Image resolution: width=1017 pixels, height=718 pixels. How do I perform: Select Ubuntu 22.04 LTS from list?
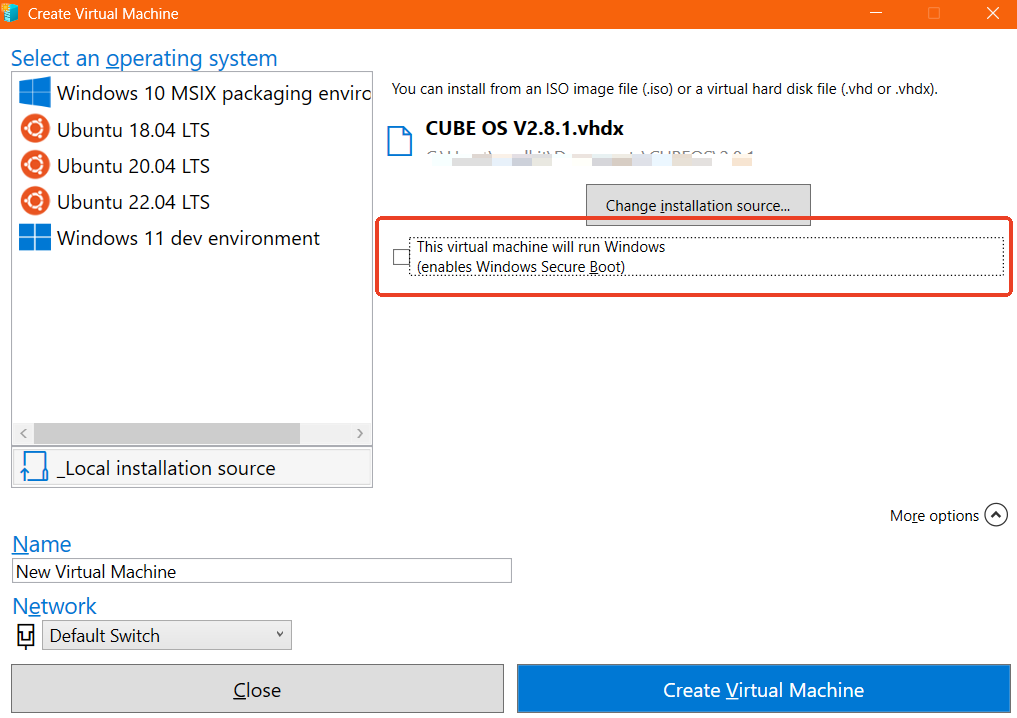133,202
